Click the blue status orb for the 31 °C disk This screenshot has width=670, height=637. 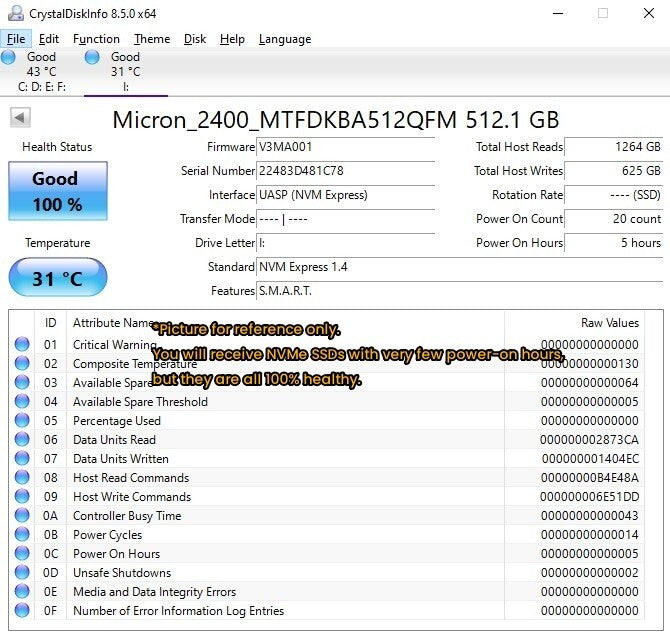click(92, 57)
